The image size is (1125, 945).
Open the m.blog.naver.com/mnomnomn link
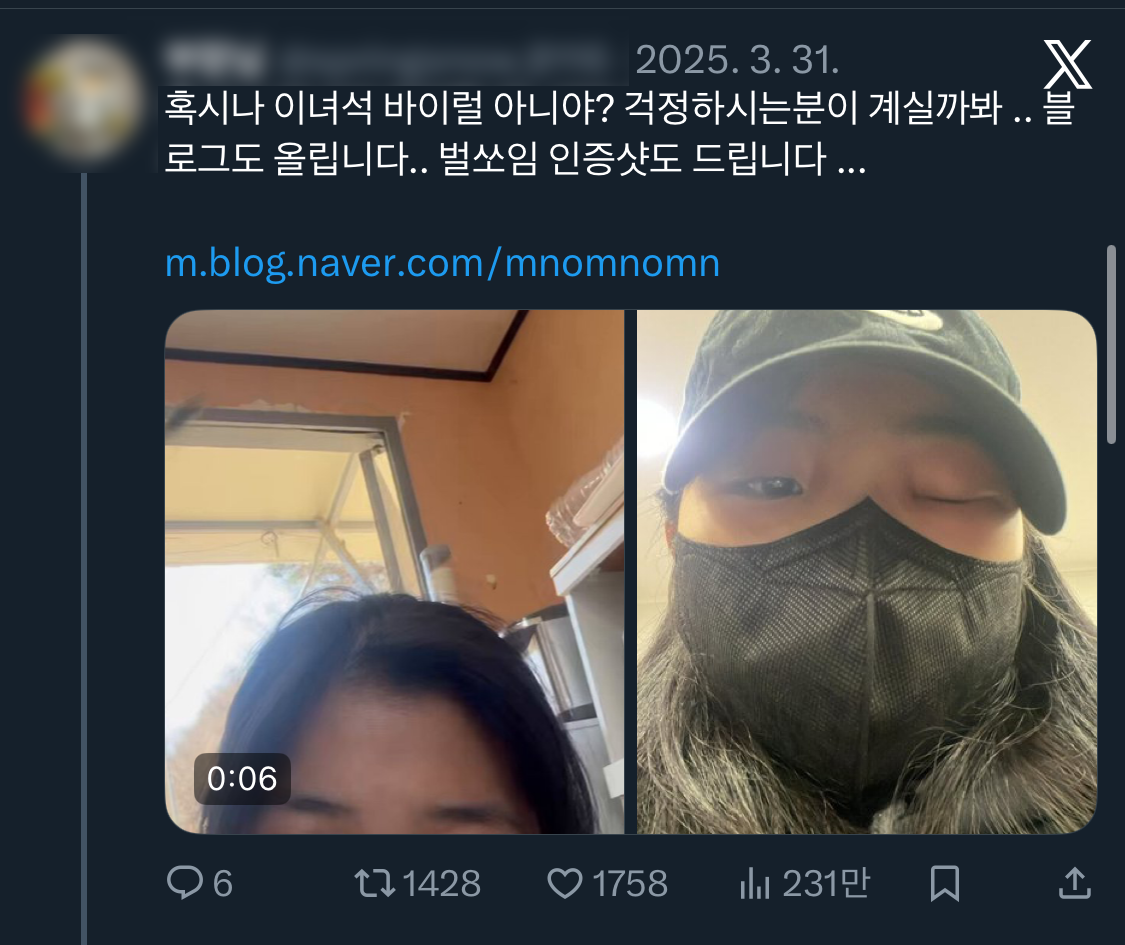pyautogui.click(x=442, y=263)
